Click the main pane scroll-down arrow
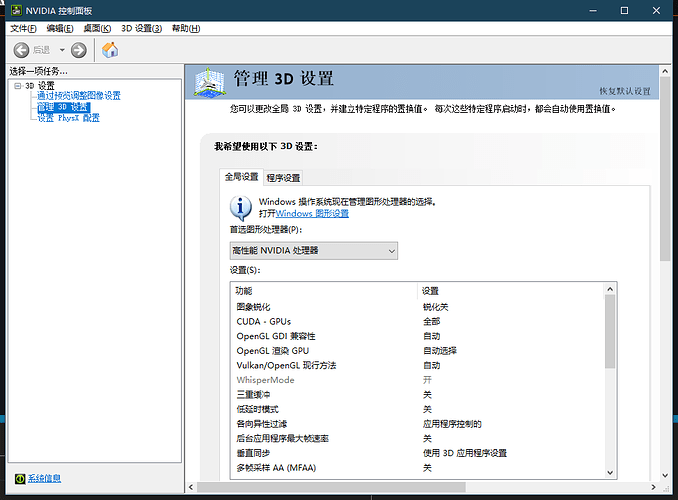The height and width of the screenshot is (500, 678). pyautogui.click(x=665, y=475)
